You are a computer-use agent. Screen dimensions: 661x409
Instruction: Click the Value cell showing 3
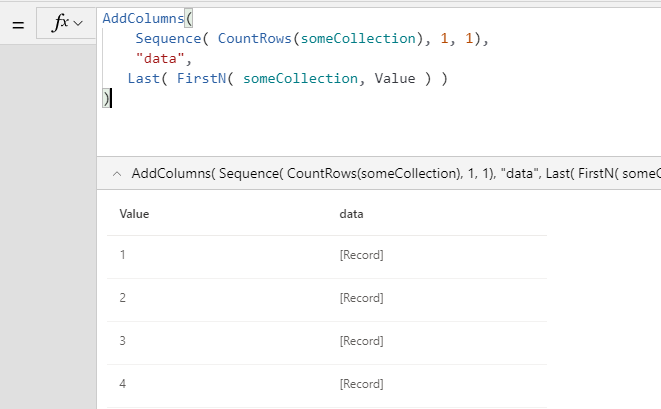(x=123, y=341)
